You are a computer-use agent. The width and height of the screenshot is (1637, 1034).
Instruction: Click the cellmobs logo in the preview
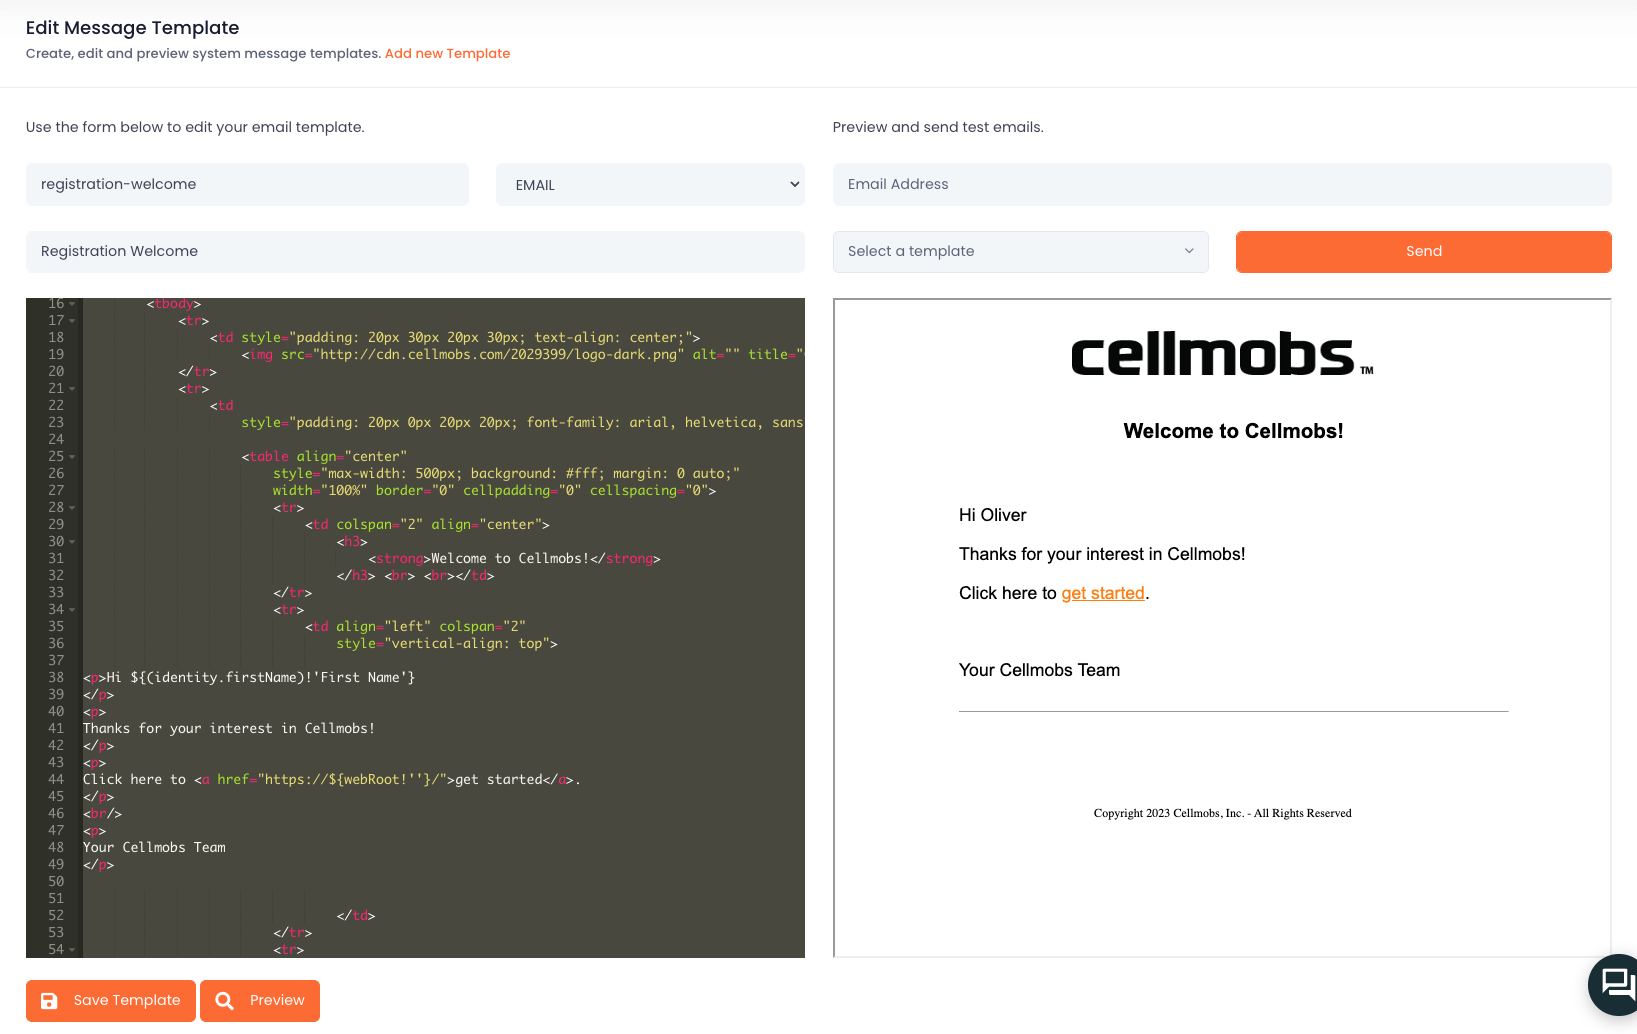click(1222, 355)
